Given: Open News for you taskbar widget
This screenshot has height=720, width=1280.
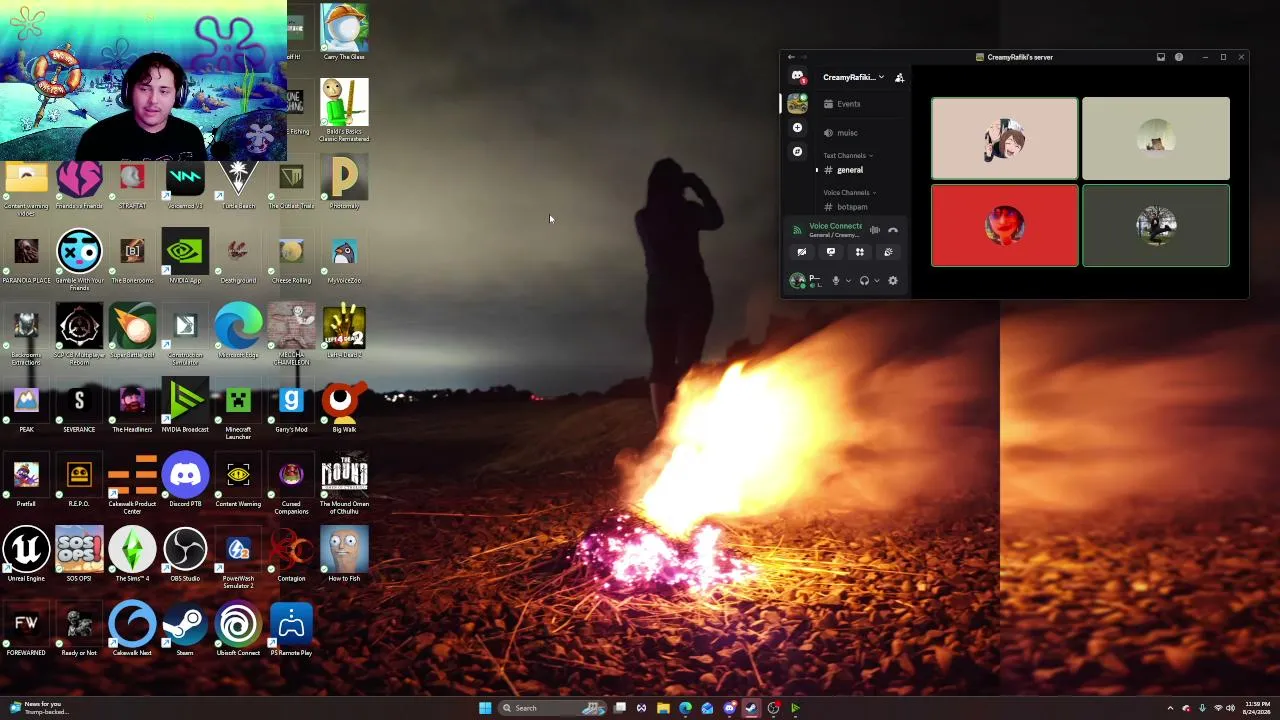Looking at the screenshot, I should click(x=40, y=708).
